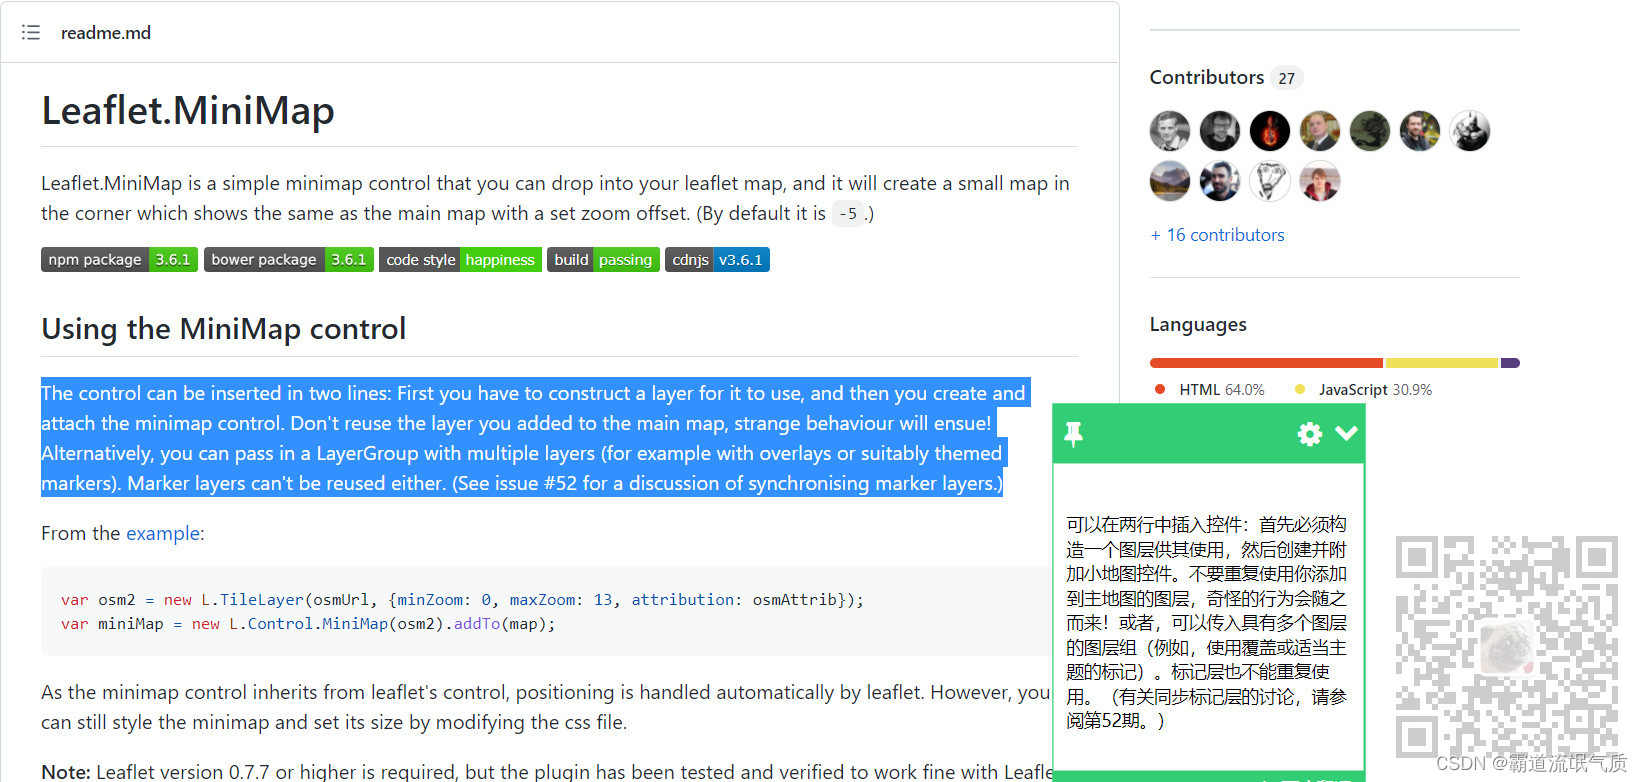The width and height of the screenshot is (1643, 782).
Task: Open the red flame contributor avatar
Action: pyautogui.click(x=1270, y=131)
